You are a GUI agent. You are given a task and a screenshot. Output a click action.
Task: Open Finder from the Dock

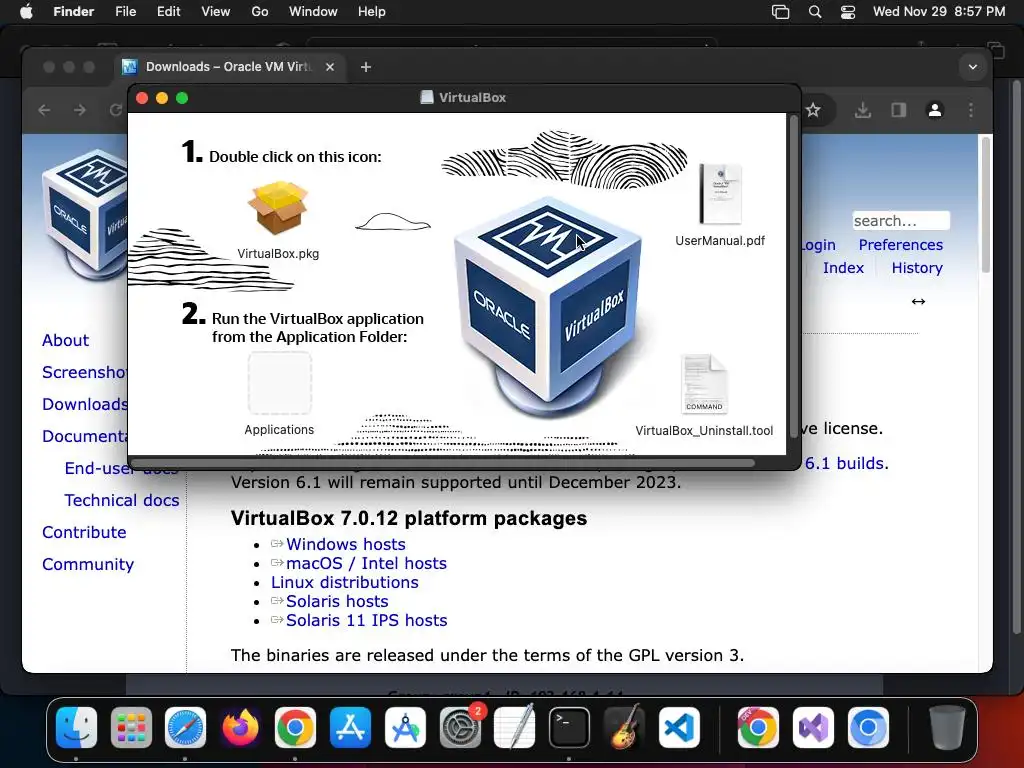point(76,727)
